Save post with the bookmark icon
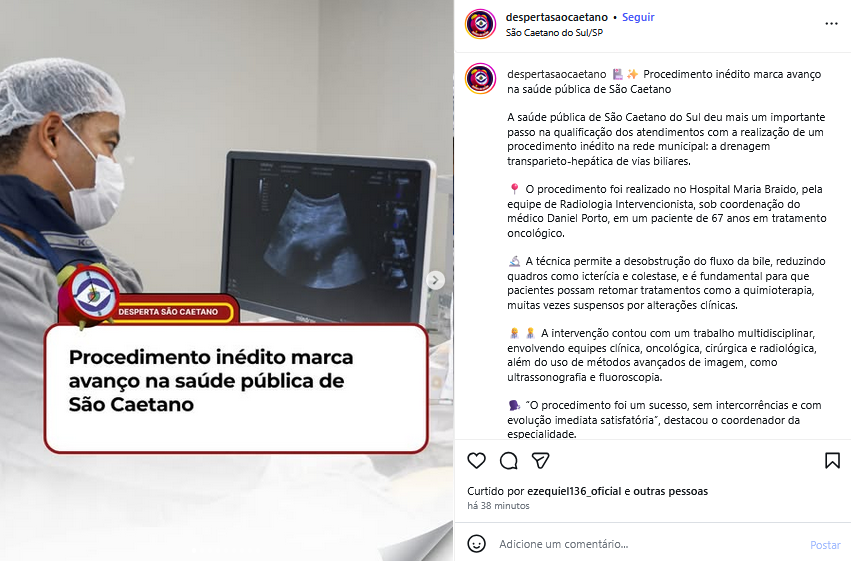This screenshot has width=851, height=561. click(832, 461)
